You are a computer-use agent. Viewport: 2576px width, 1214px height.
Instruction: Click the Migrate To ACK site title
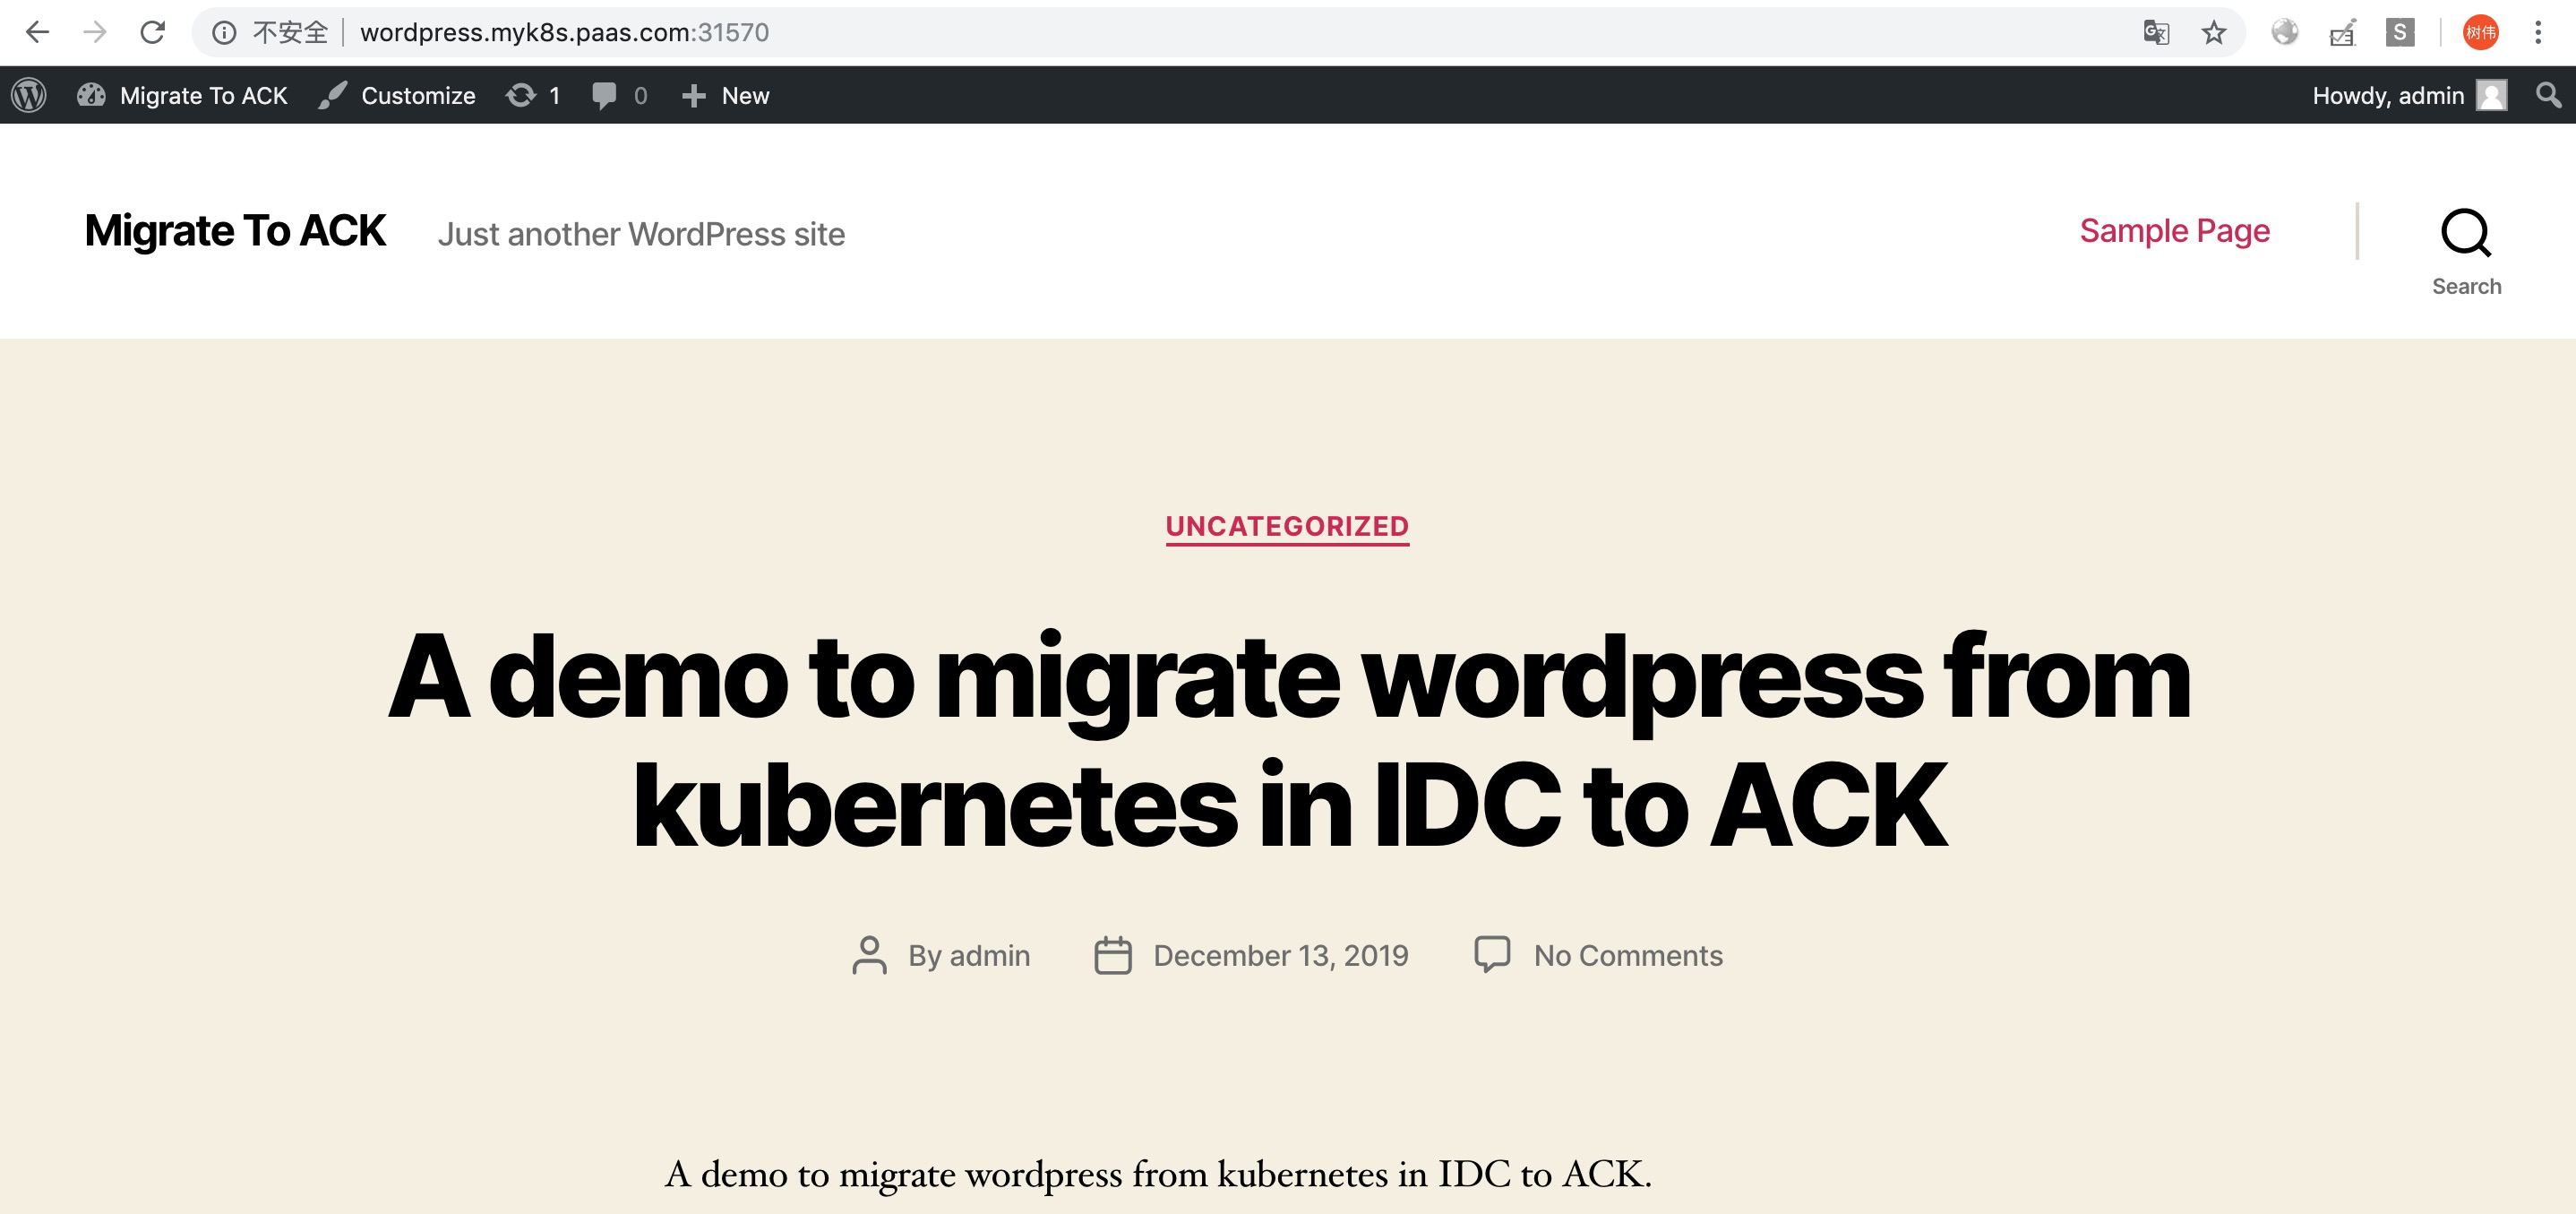click(x=235, y=231)
